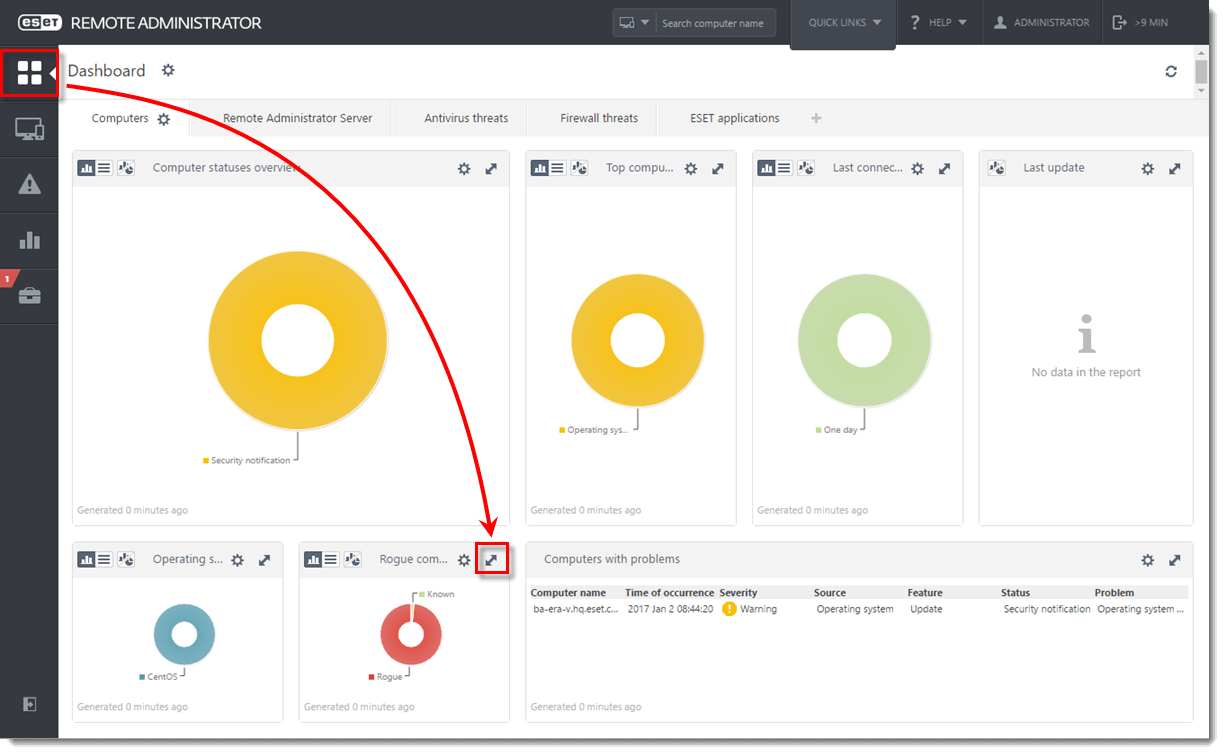Switch Computer statuses overview to drilldown view
This screenshot has height=754, width=1224.
[x=126, y=168]
